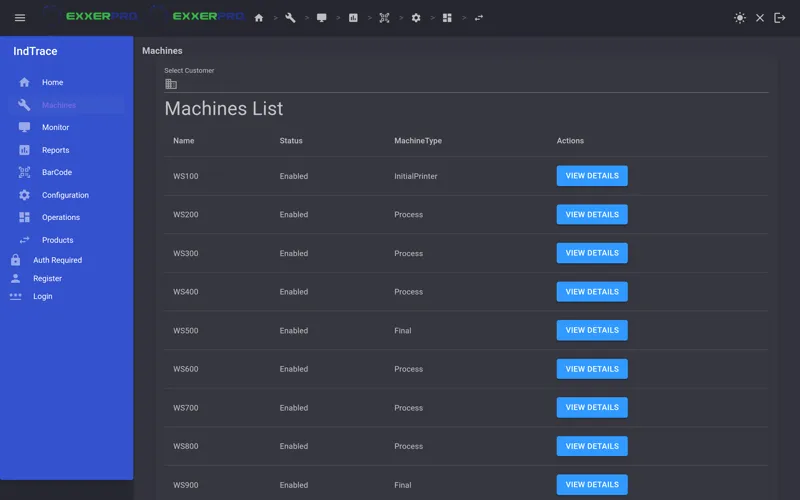
Task: View details for machine WS100
Action: (592, 176)
